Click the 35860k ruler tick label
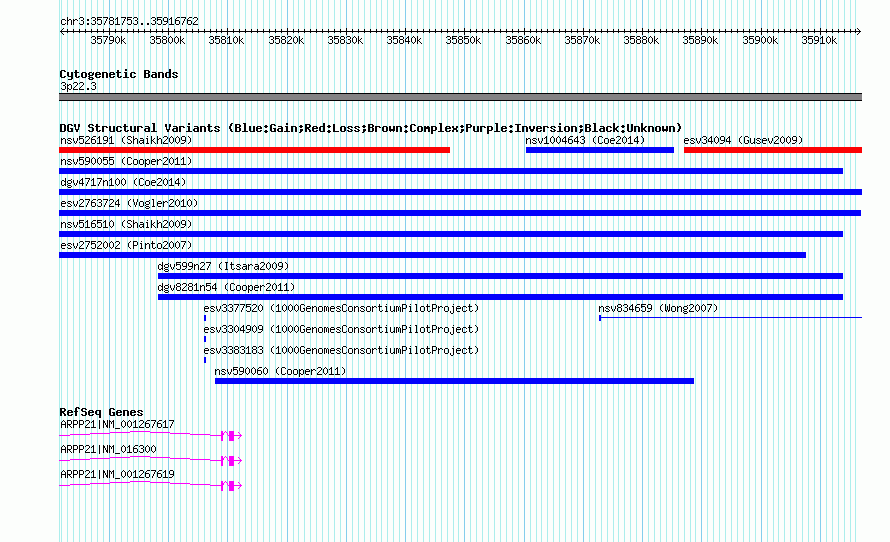890x542 pixels. click(523, 40)
